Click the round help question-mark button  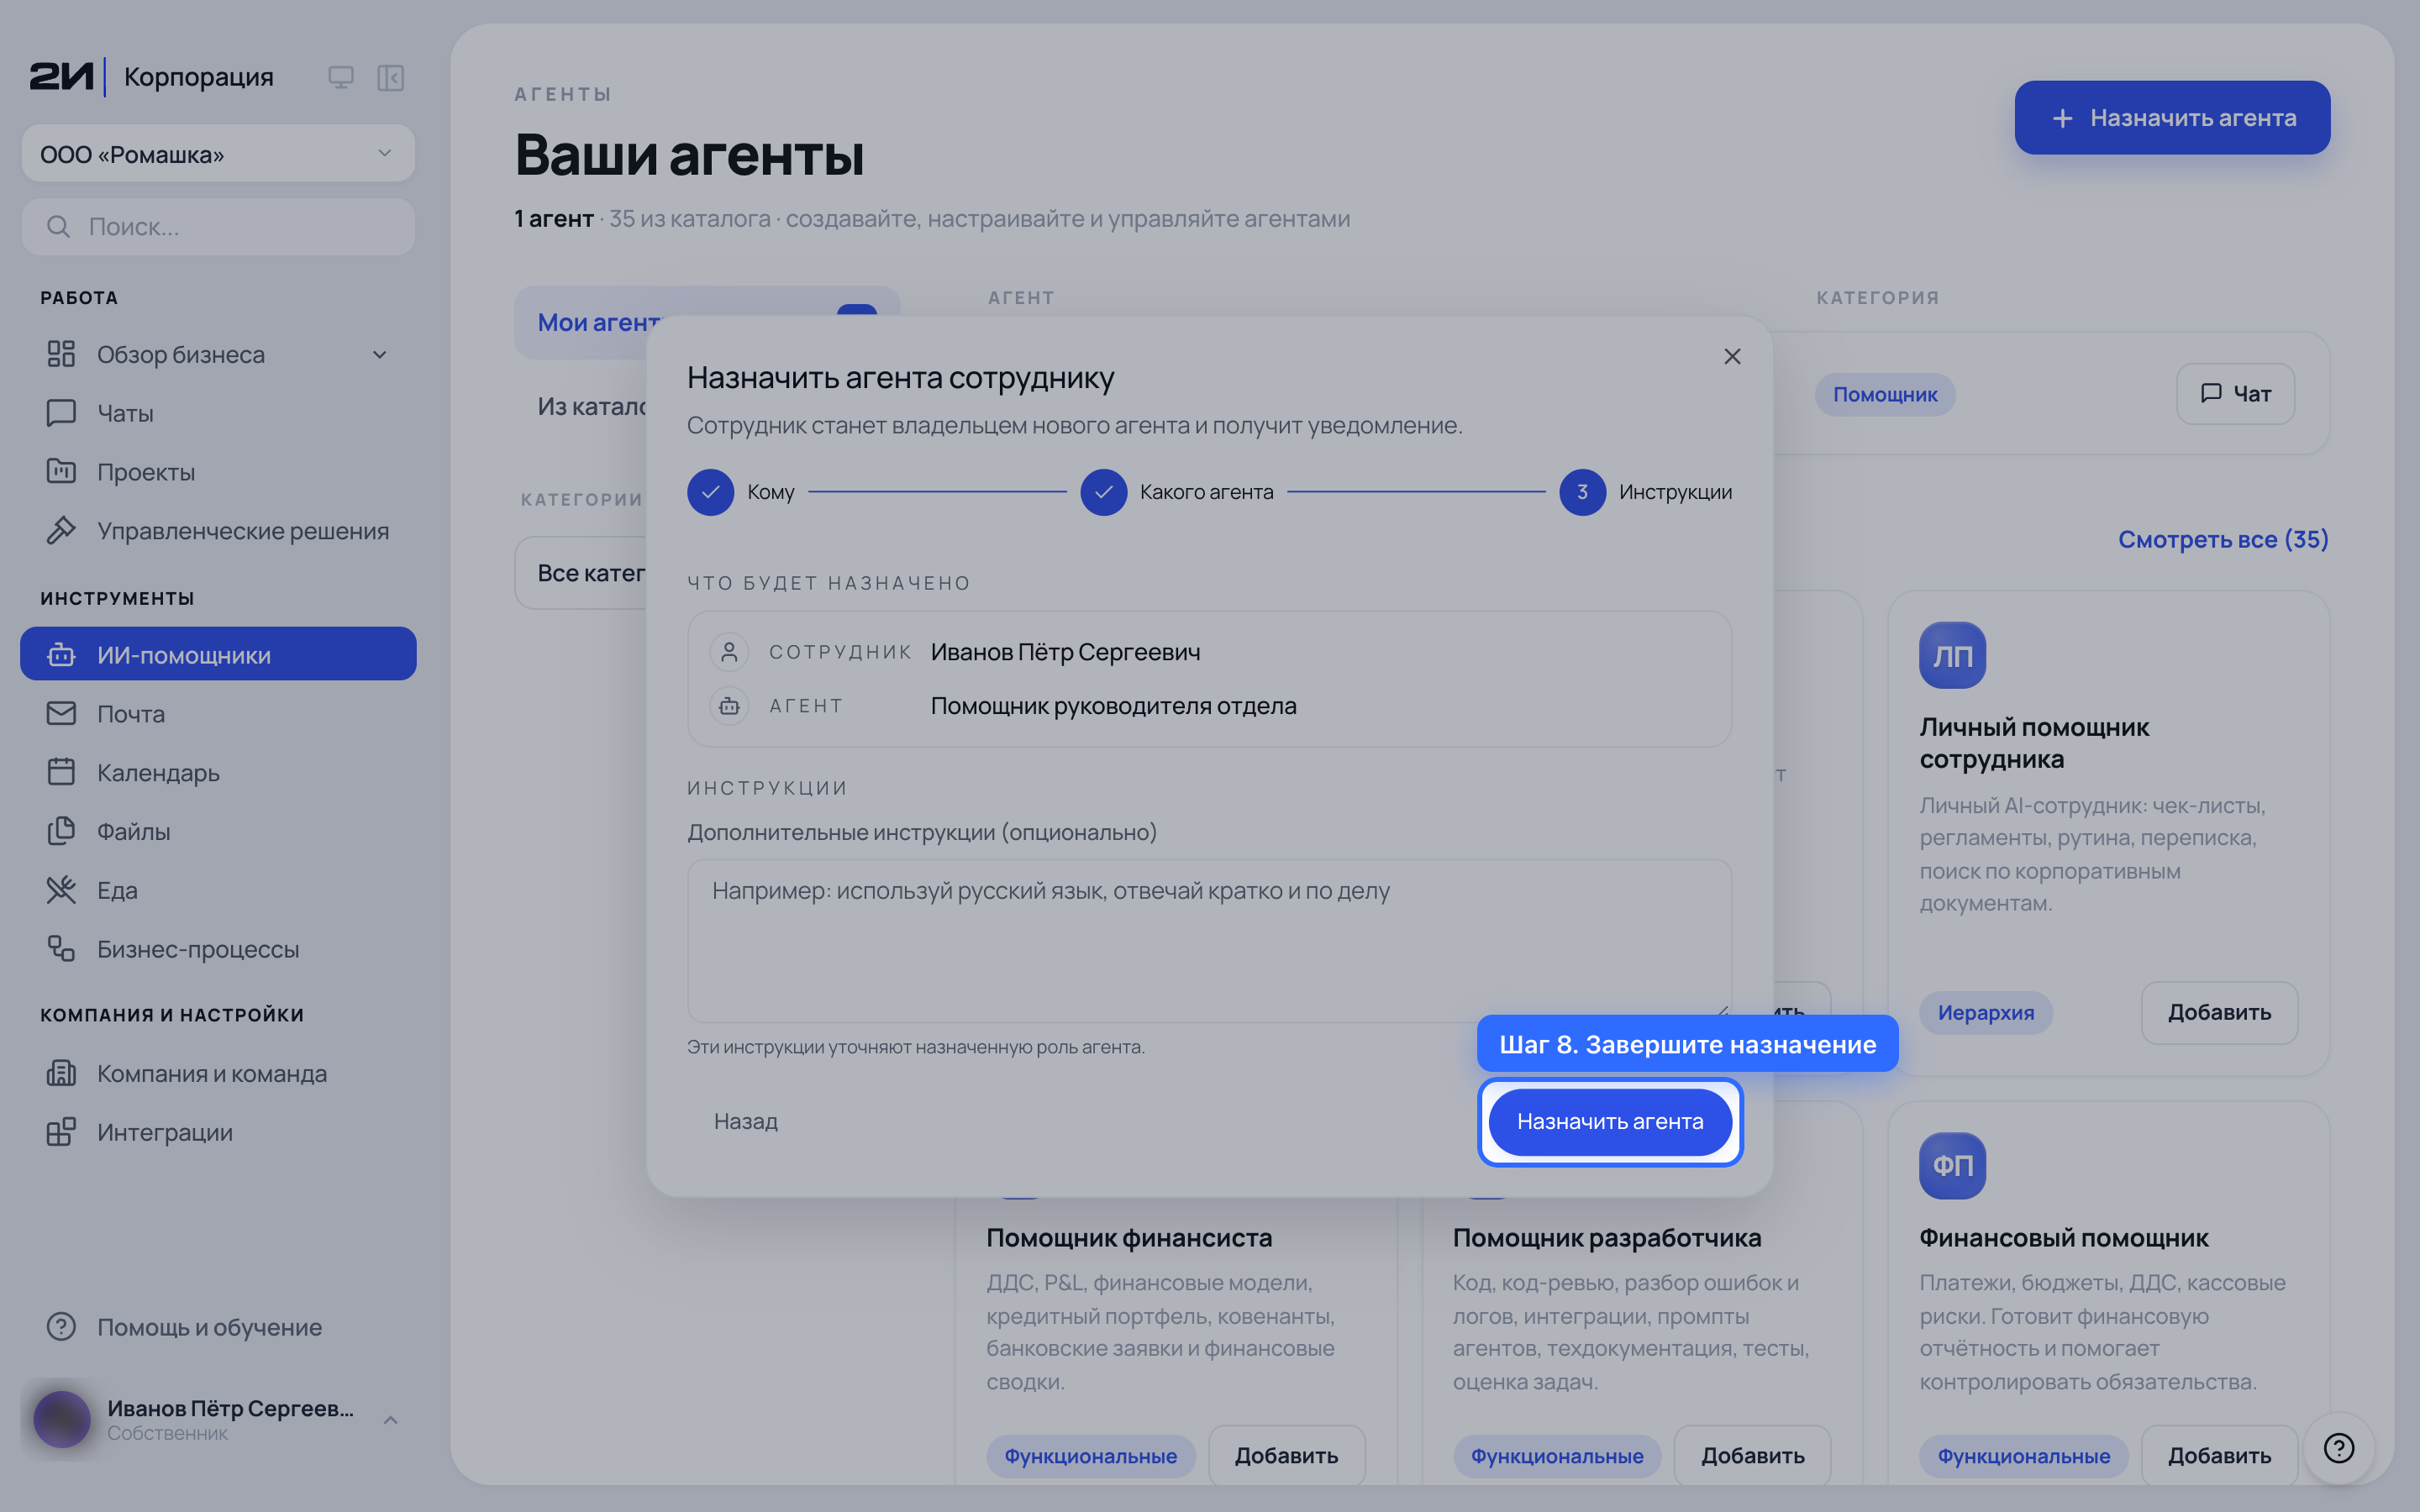[x=2339, y=1448]
